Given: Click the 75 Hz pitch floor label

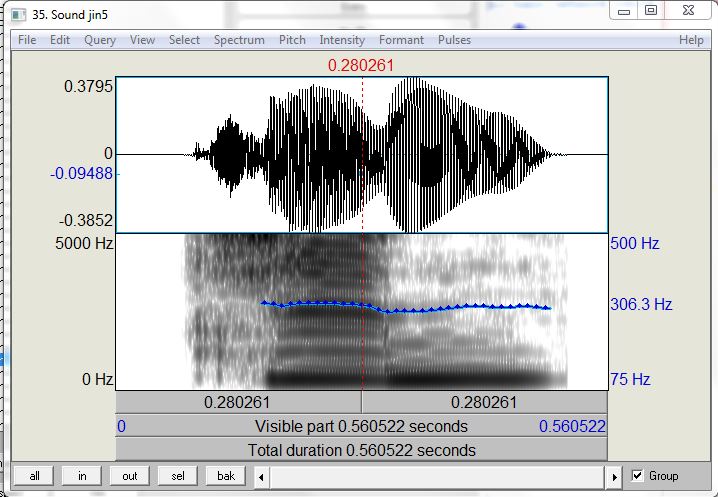Looking at the screenshot, I should click(630, 379).
